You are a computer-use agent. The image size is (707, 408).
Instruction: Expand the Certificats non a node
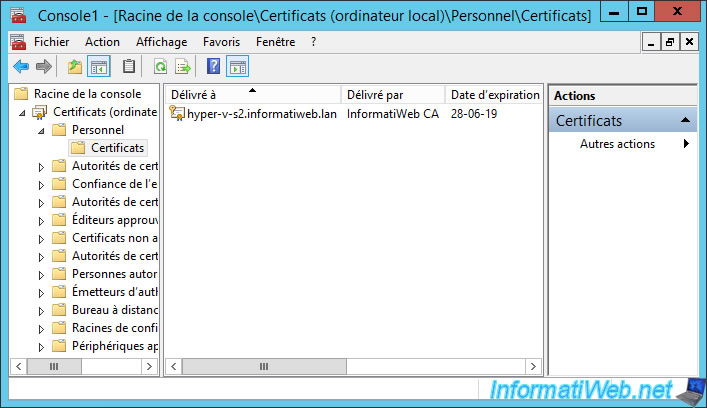click(x=41, y=239)
